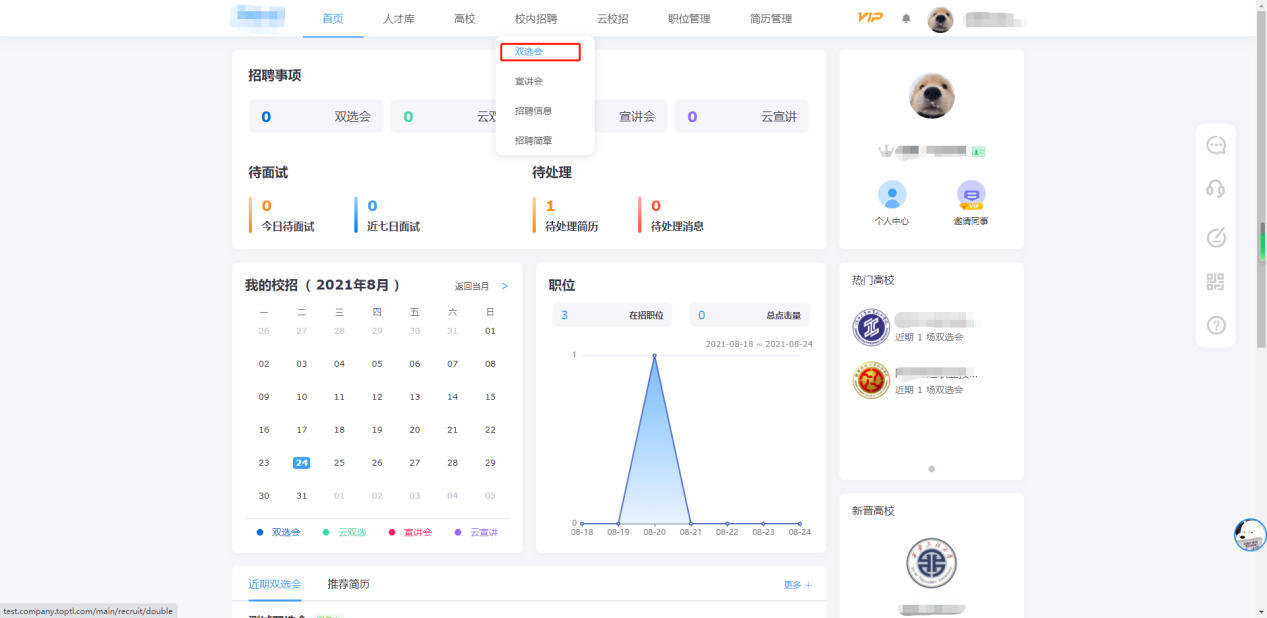Viewport: 1267px width, 618px height.
Task: Click the help question mark icon
Action: pyautogui.click(x=1215, y=325)
